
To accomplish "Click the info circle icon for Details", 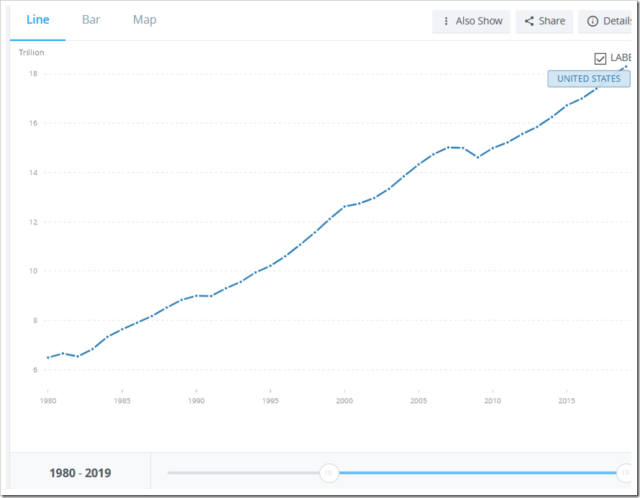I will pyautogui.click(x=592, y=21).
